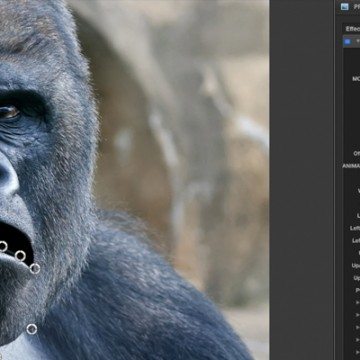Viewport: 360px width, 360px height.
Task: Select the control point on the gorilla's chin
Action: click(x=32, y=329)
